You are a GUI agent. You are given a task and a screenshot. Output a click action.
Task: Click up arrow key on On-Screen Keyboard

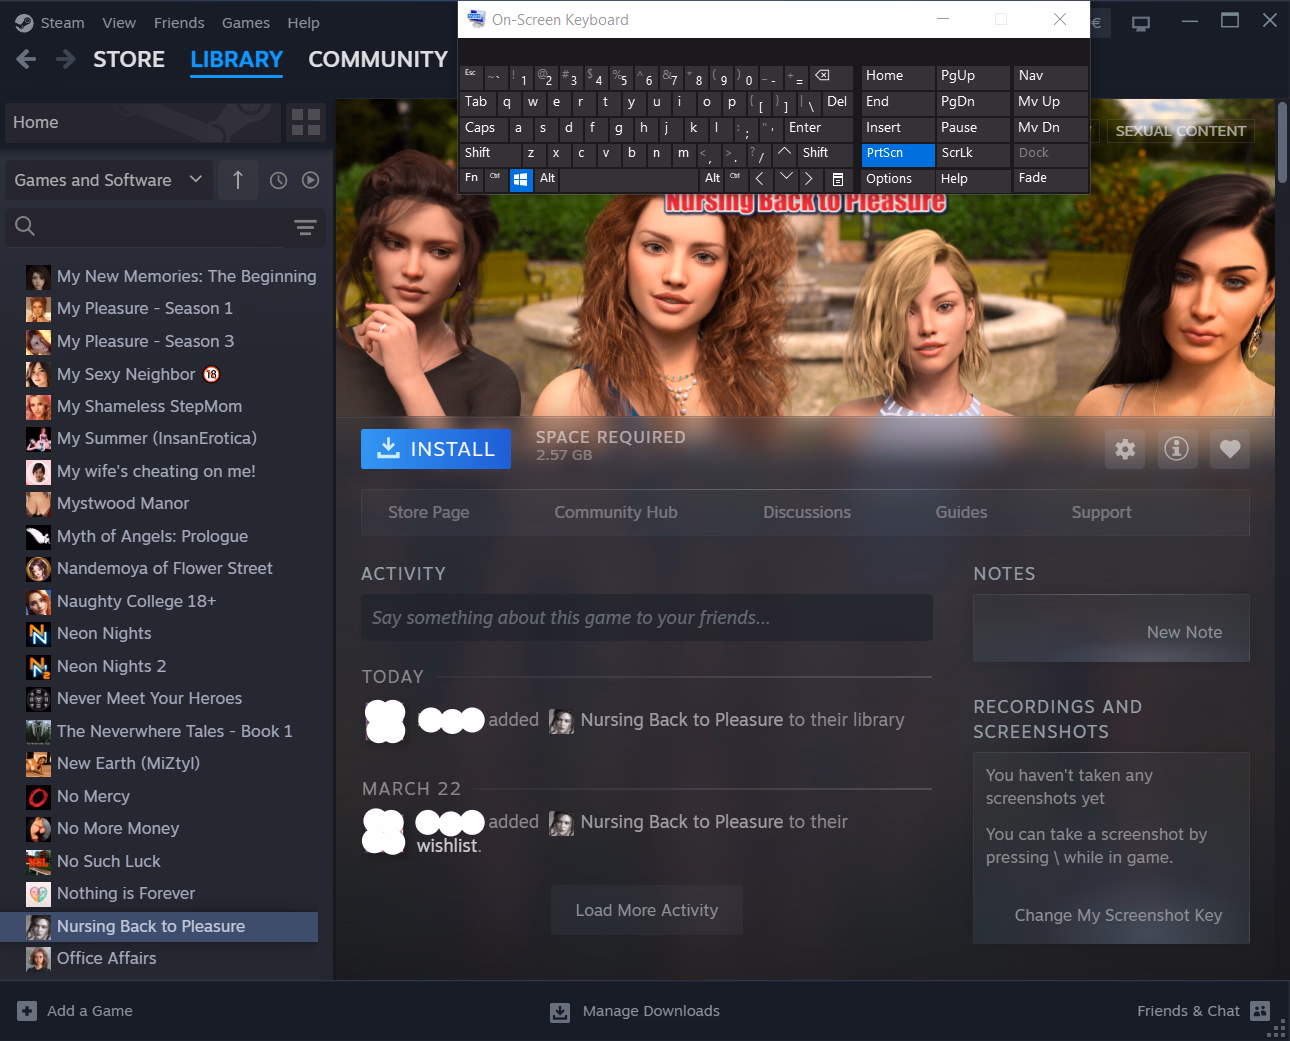785,153
